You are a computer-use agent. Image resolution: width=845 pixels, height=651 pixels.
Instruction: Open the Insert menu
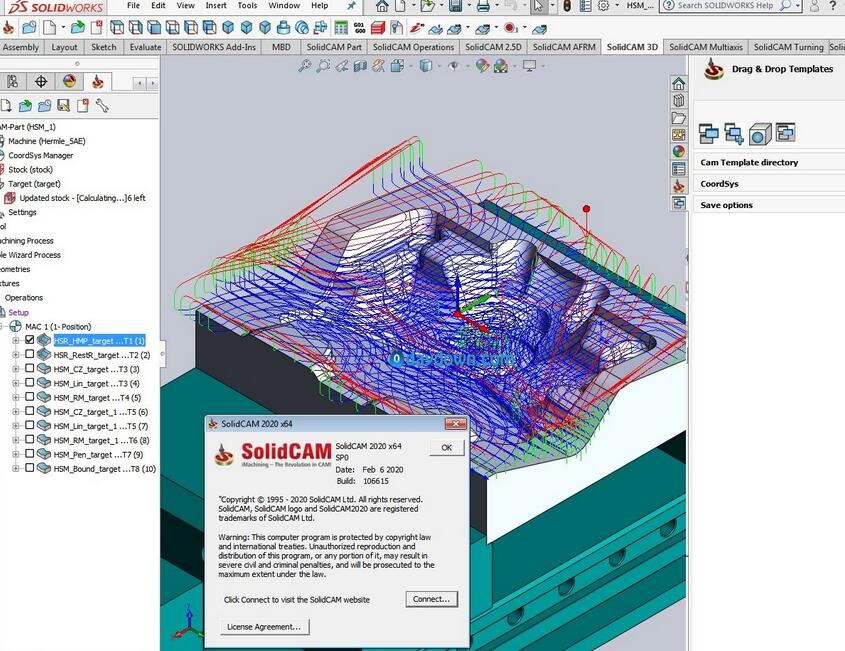coord(216,5)
